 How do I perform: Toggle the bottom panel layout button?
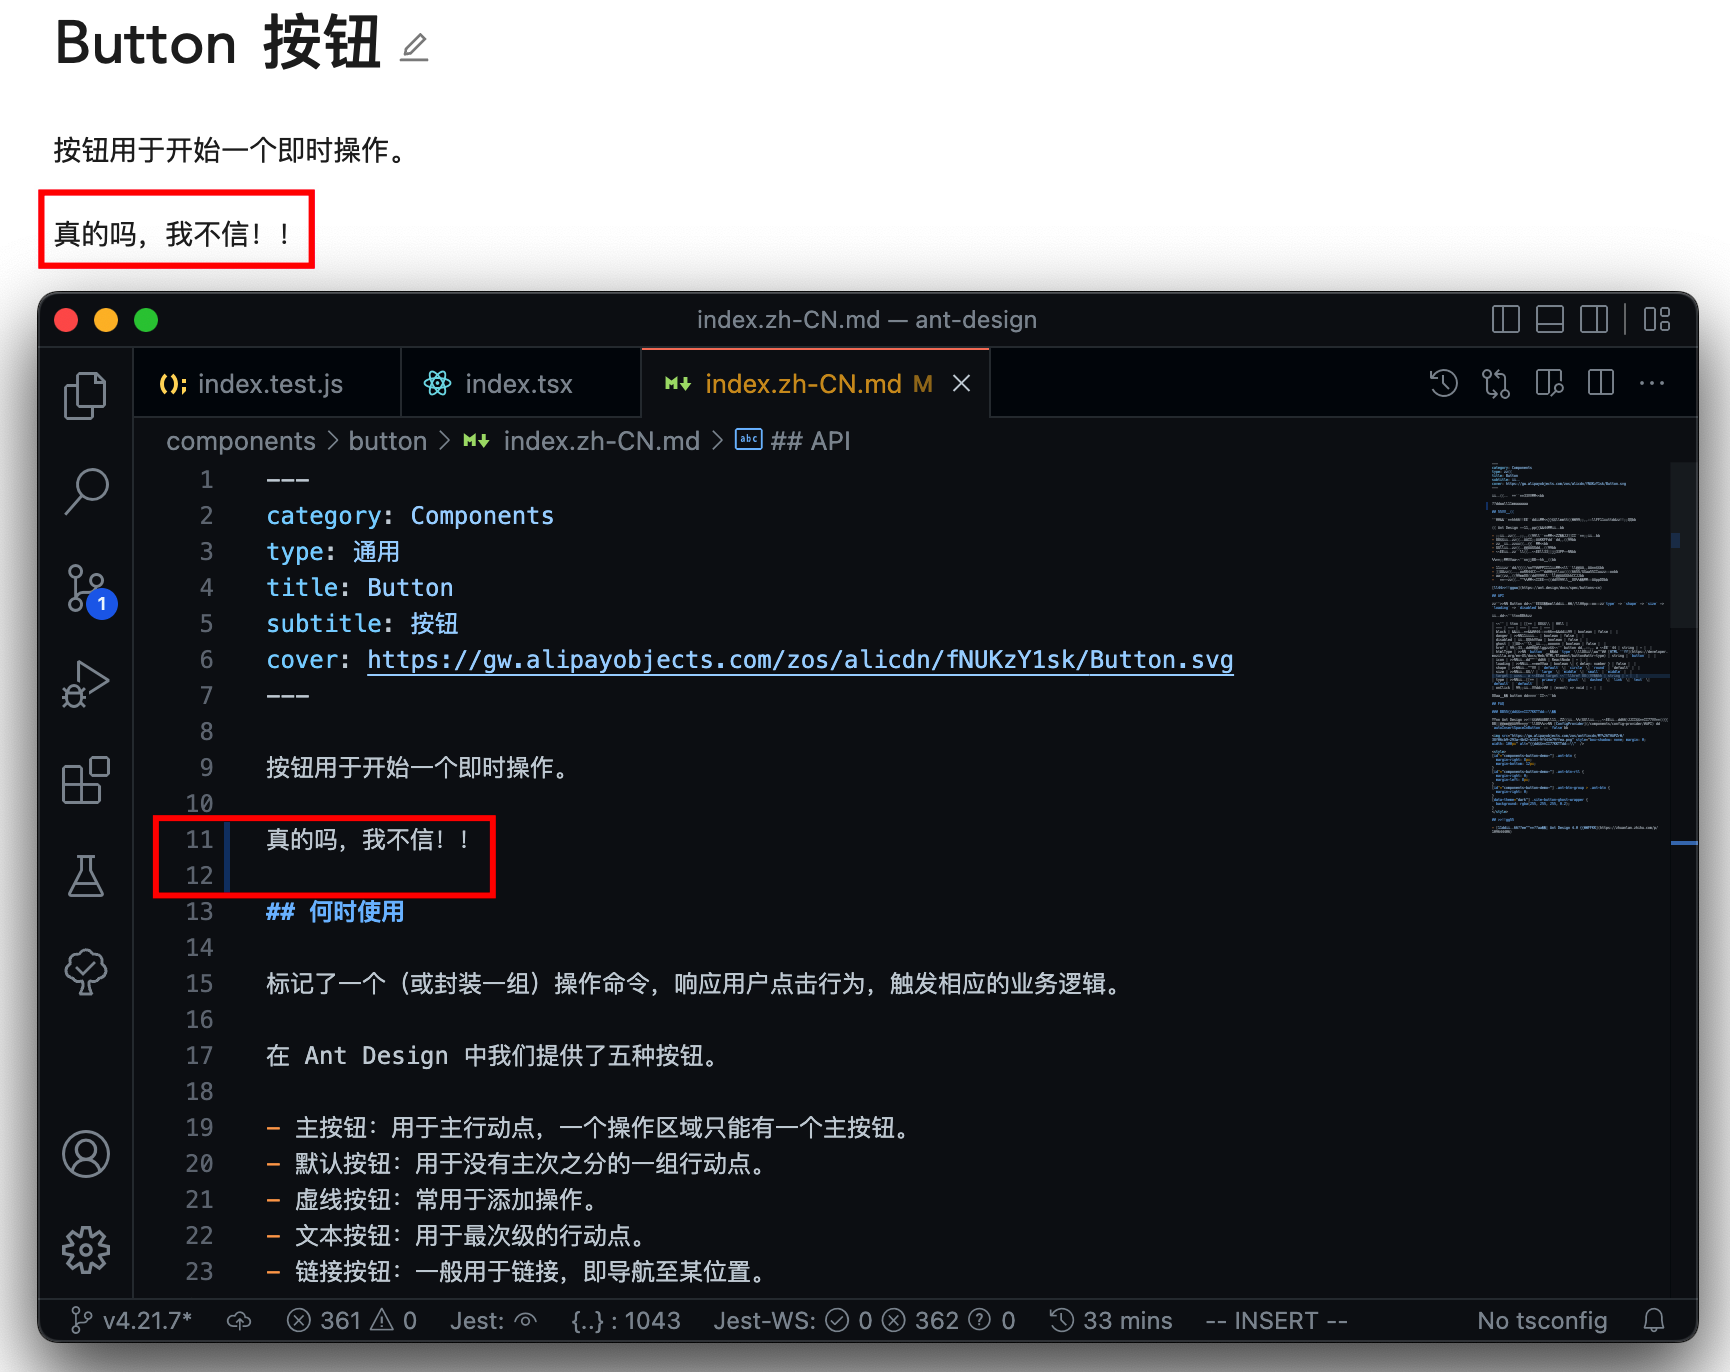click(x=1549, y=320)
